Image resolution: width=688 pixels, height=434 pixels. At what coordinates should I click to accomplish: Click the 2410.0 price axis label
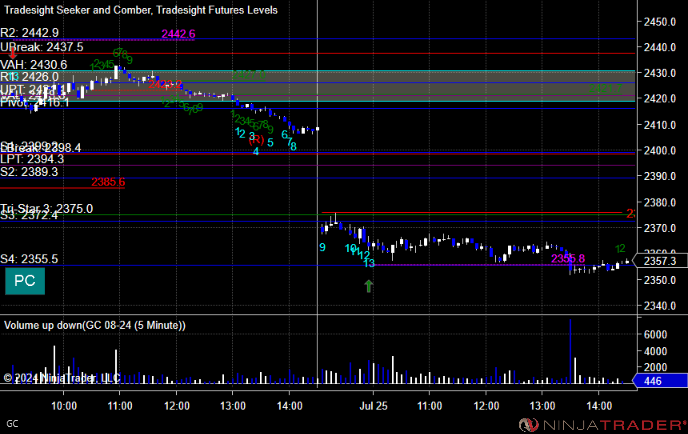click(659, 125)
